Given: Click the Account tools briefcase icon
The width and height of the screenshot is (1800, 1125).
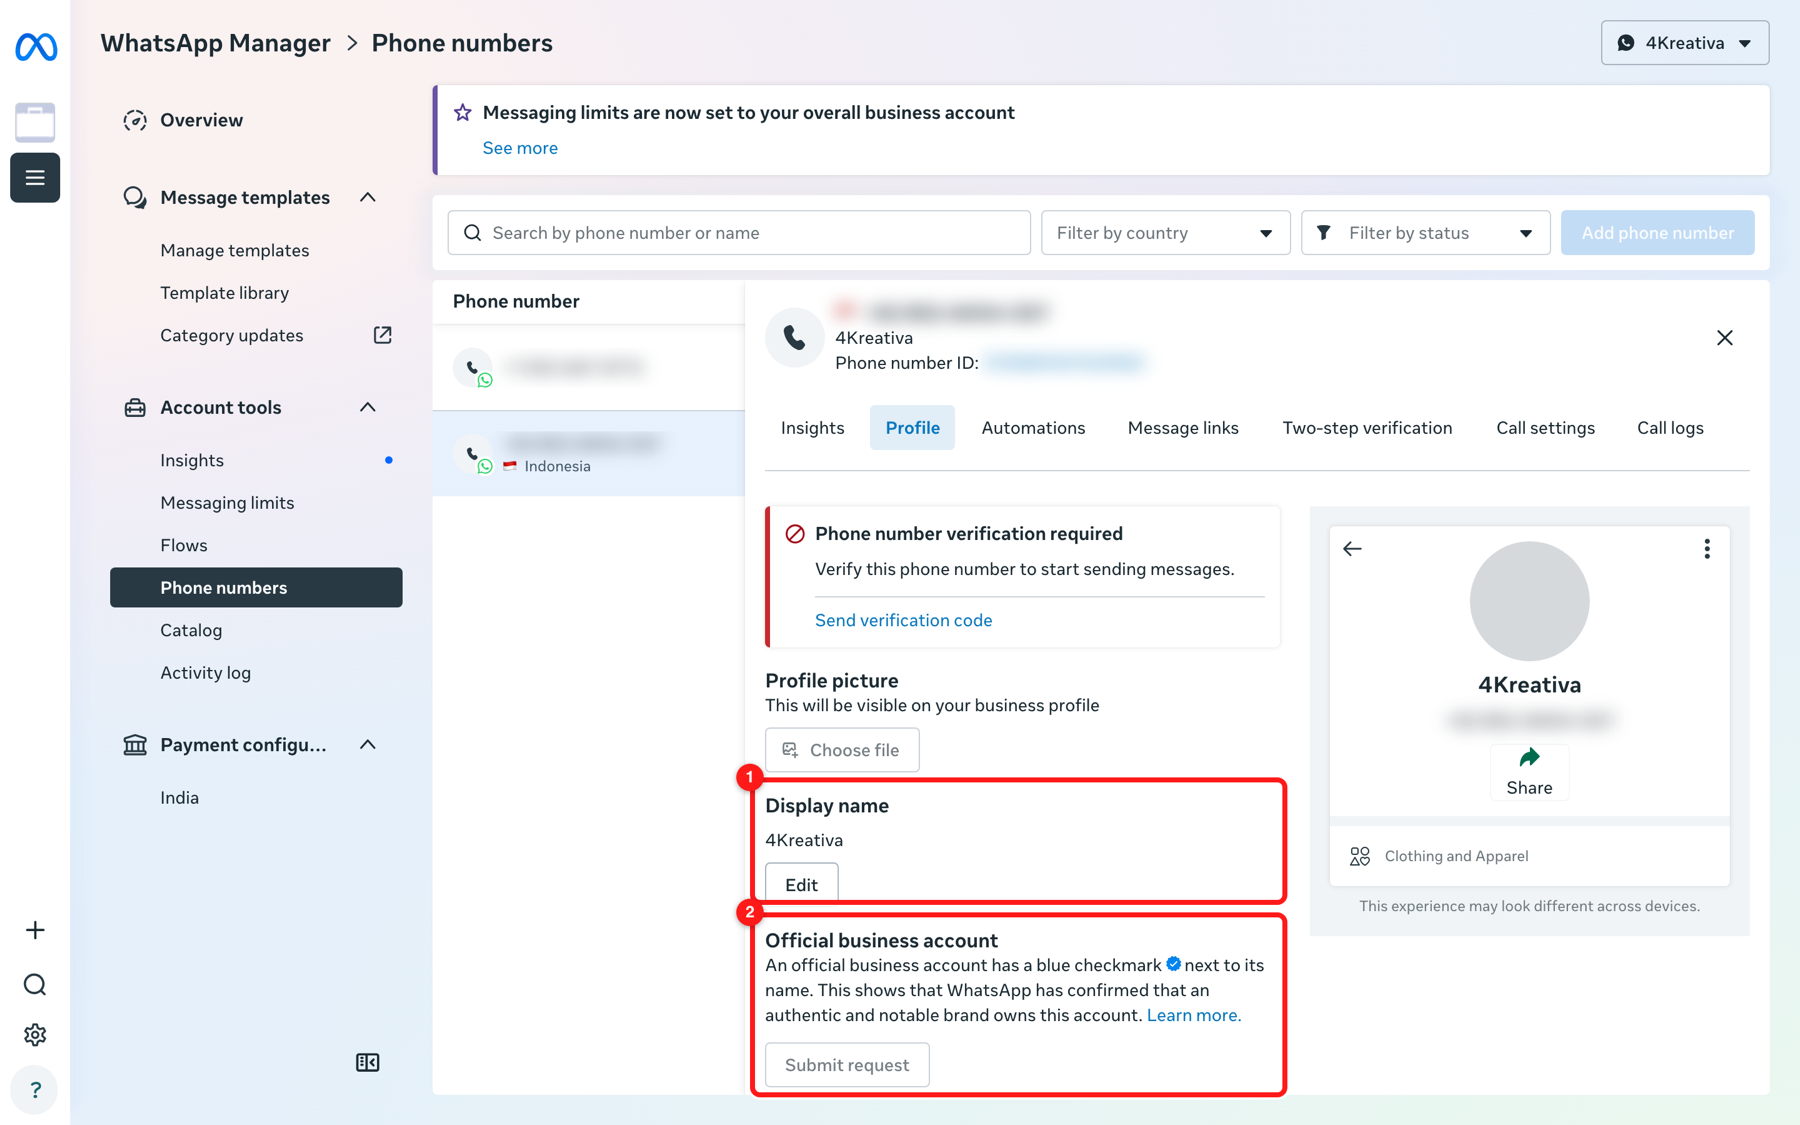Looking at the screenshot, I should (135, 407).
